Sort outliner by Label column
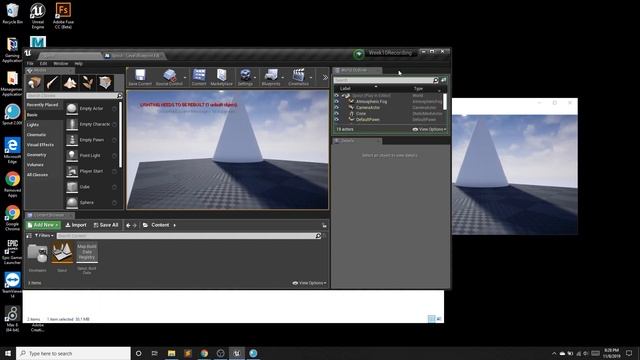 (345, 89)
